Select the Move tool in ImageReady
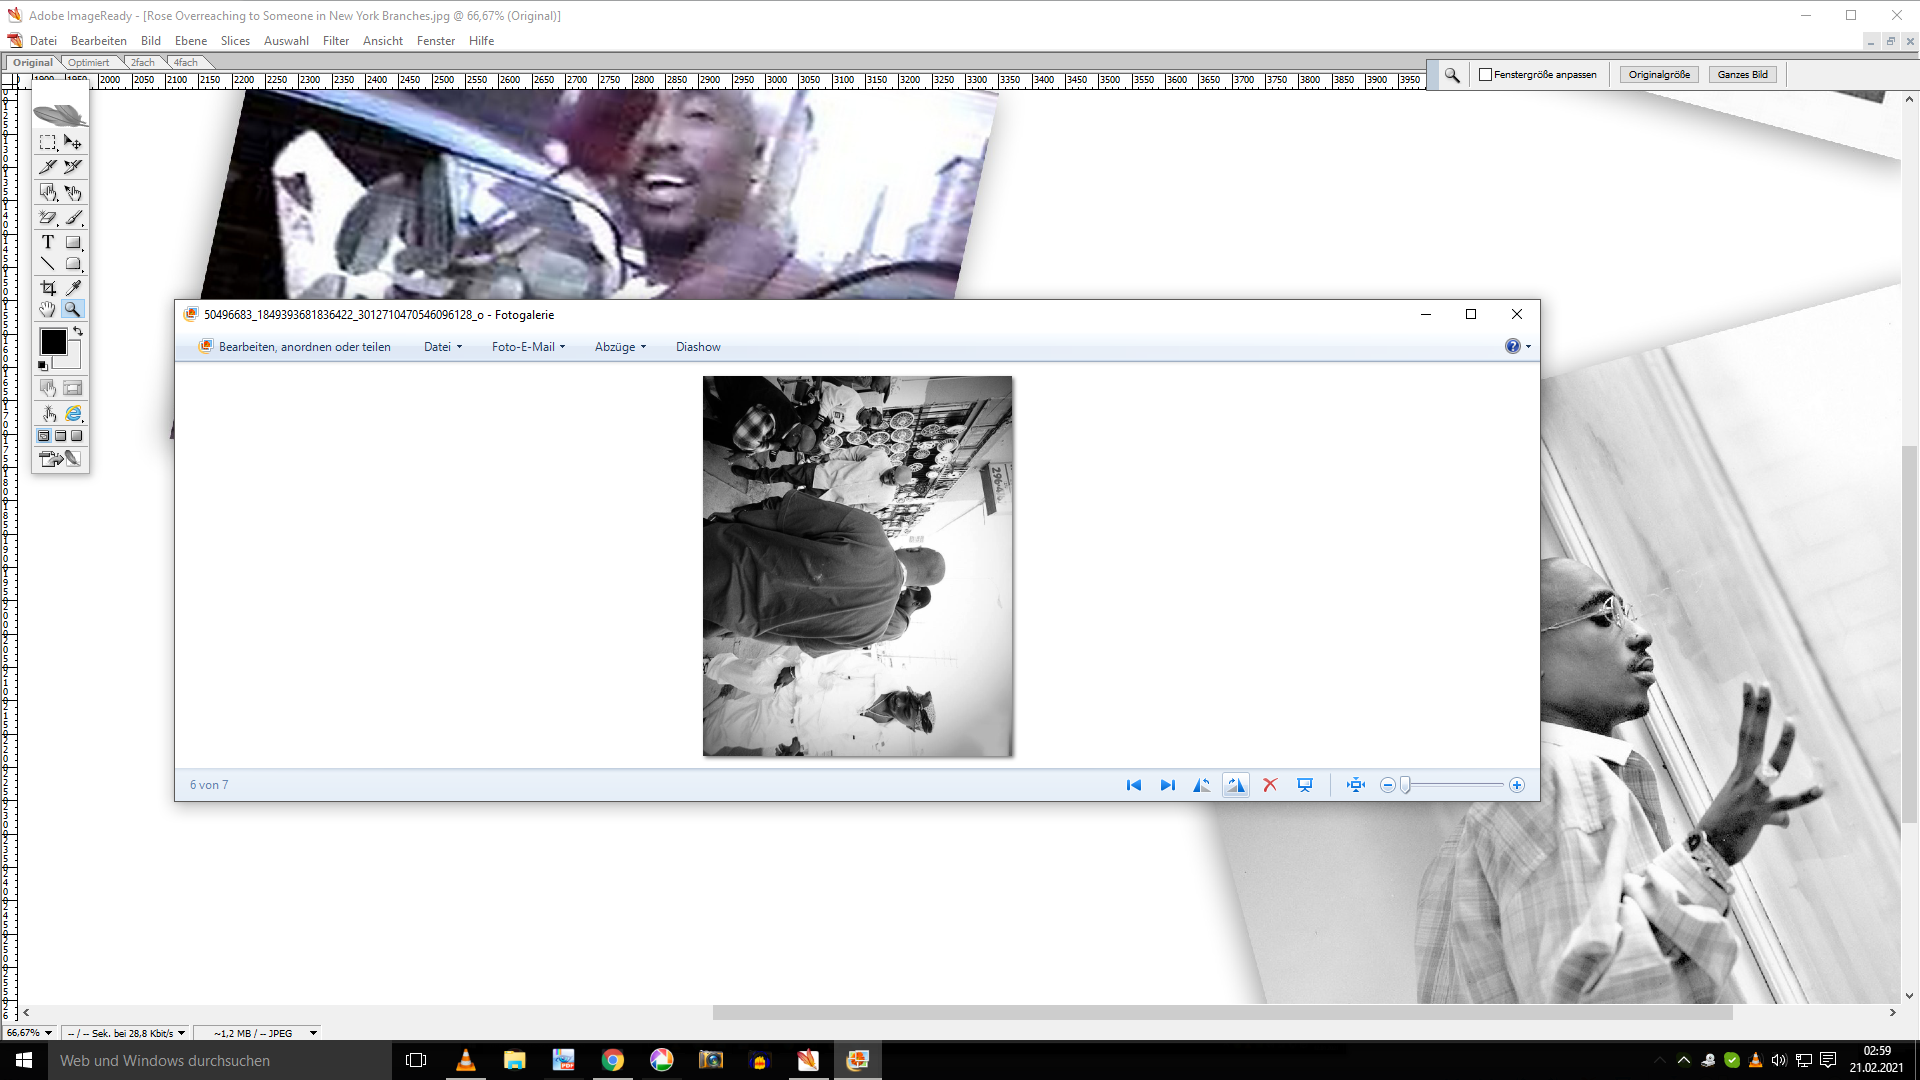The width and height of the screenshot is (1920, 1080). 73,143
